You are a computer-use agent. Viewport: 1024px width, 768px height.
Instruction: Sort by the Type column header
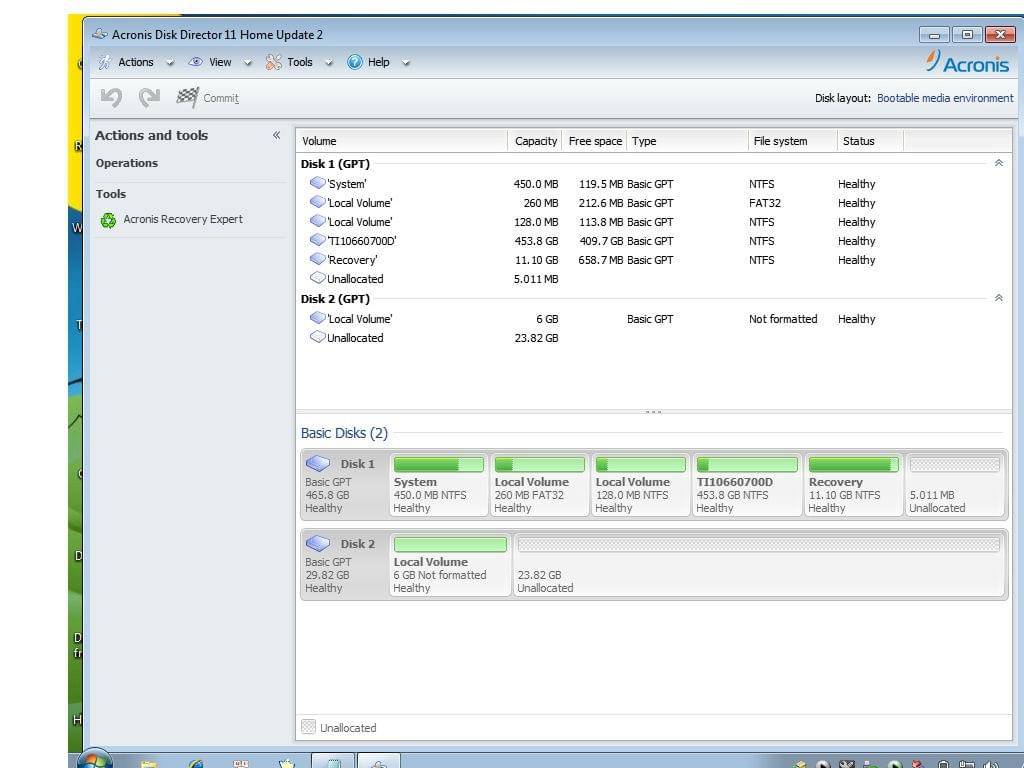(x=688, y=141)
